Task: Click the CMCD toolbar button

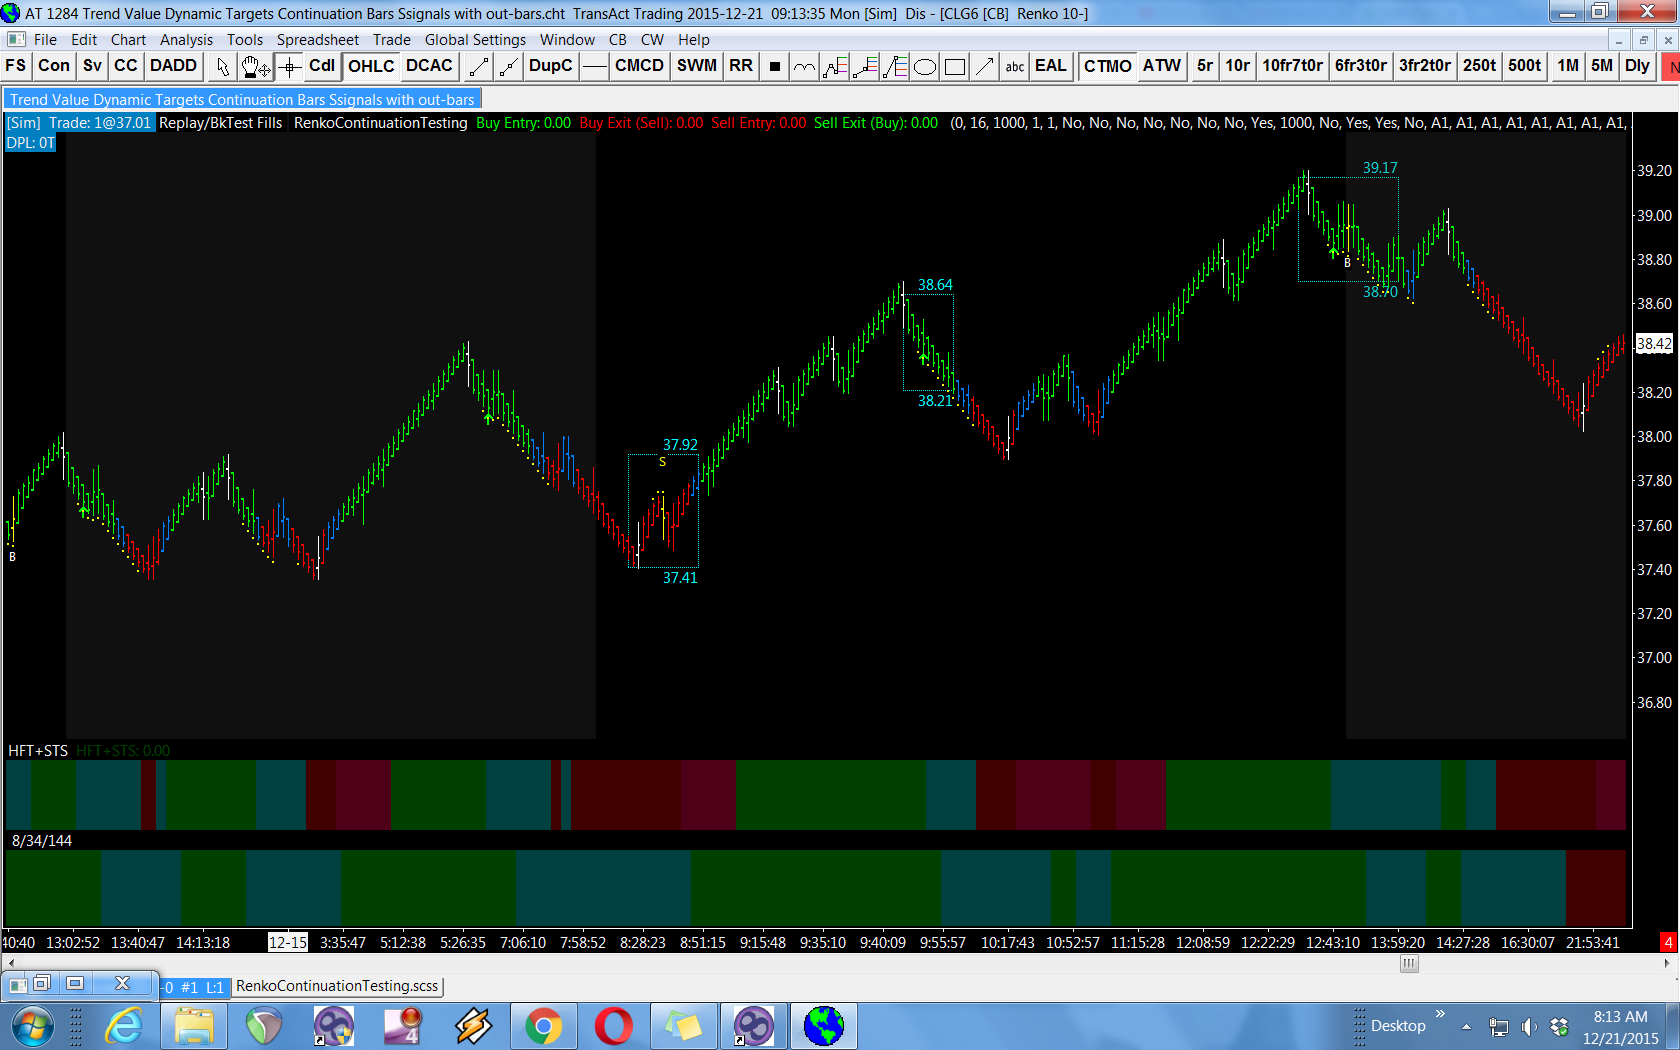Action: [640, 66]
